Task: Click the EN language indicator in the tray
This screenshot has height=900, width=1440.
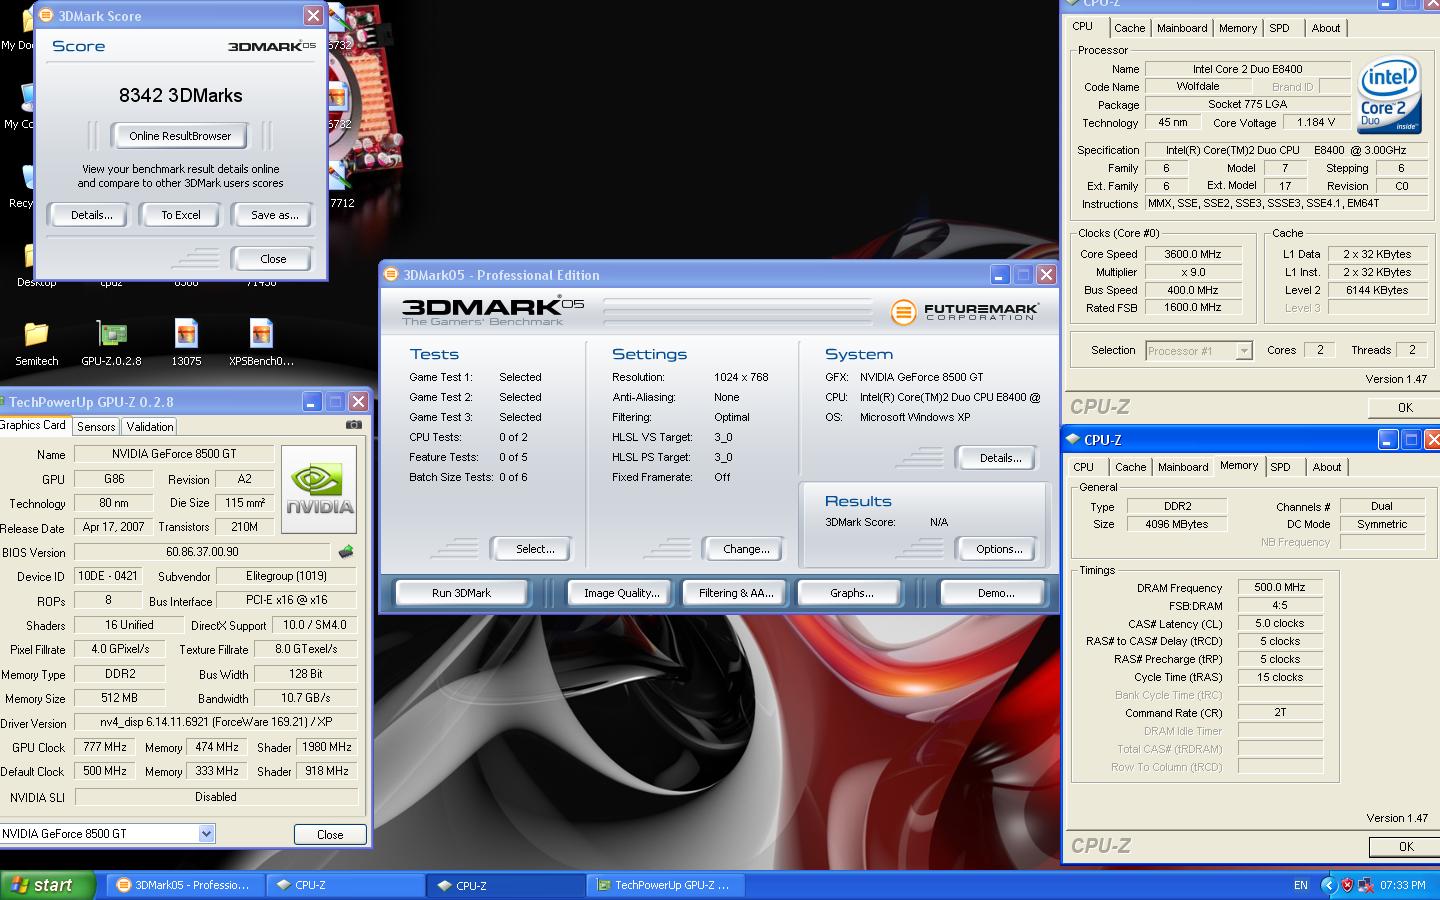Action: pos(1300,885)
